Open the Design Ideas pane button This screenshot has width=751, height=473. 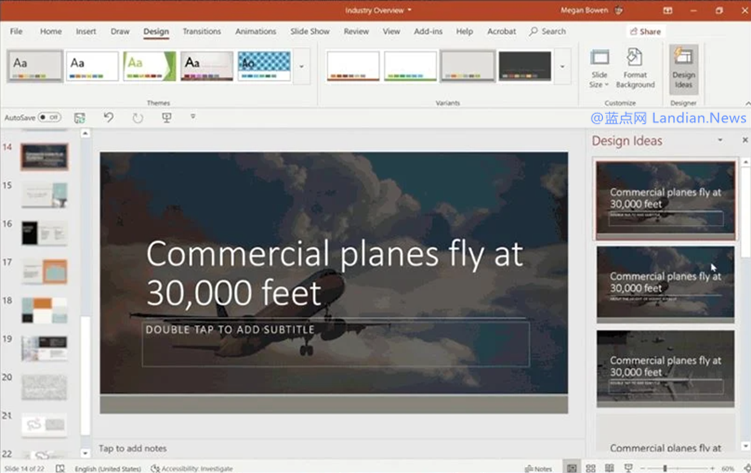pyautogui.click(x=683, y=67)
